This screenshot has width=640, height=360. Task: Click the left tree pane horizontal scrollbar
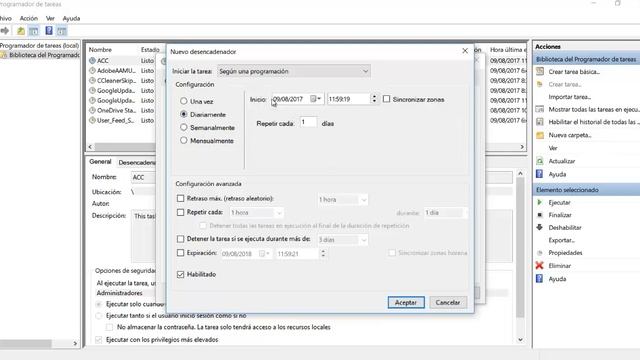pyautogui.click(x=27, y=344)
